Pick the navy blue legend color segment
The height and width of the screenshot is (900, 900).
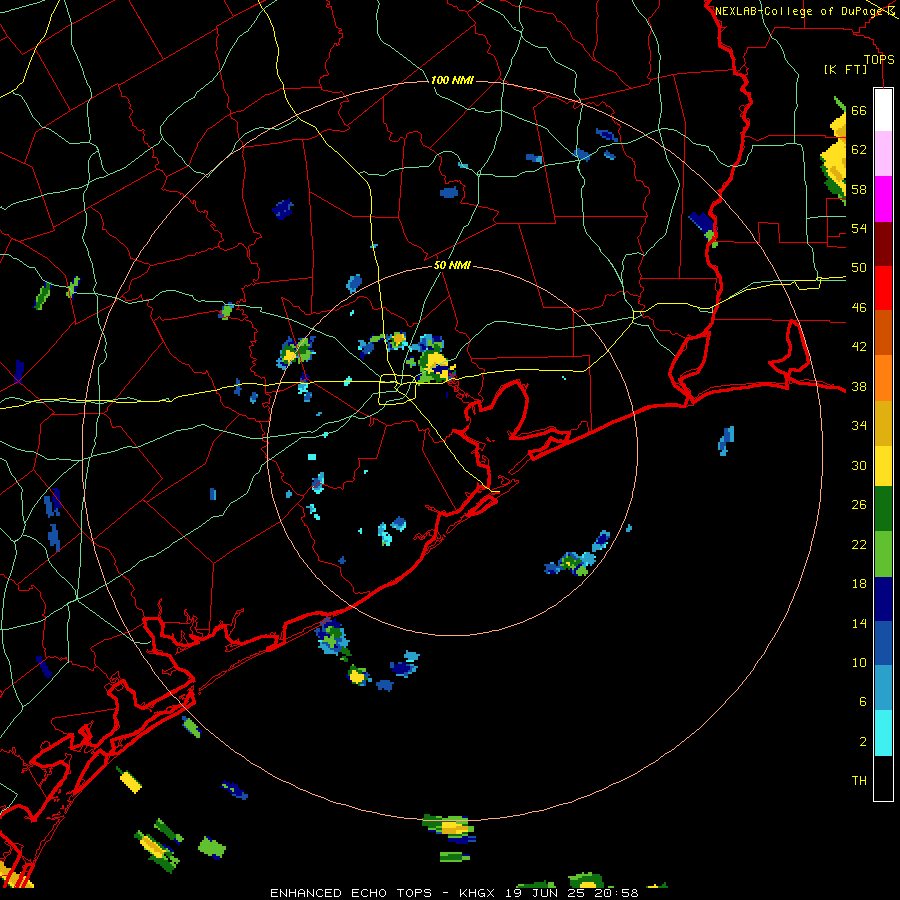click(883, 599)
